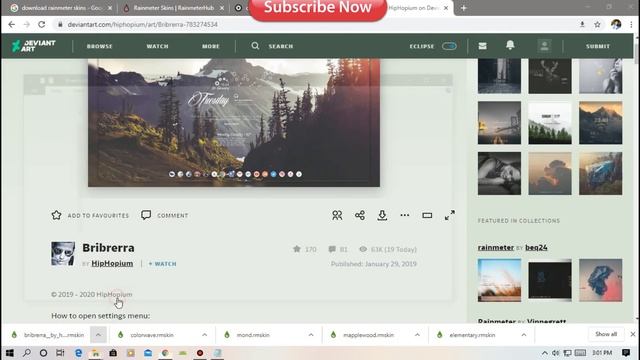Open the Windows Start button
The width and height of the screenshot is (640, 360).
coord(9,353)
